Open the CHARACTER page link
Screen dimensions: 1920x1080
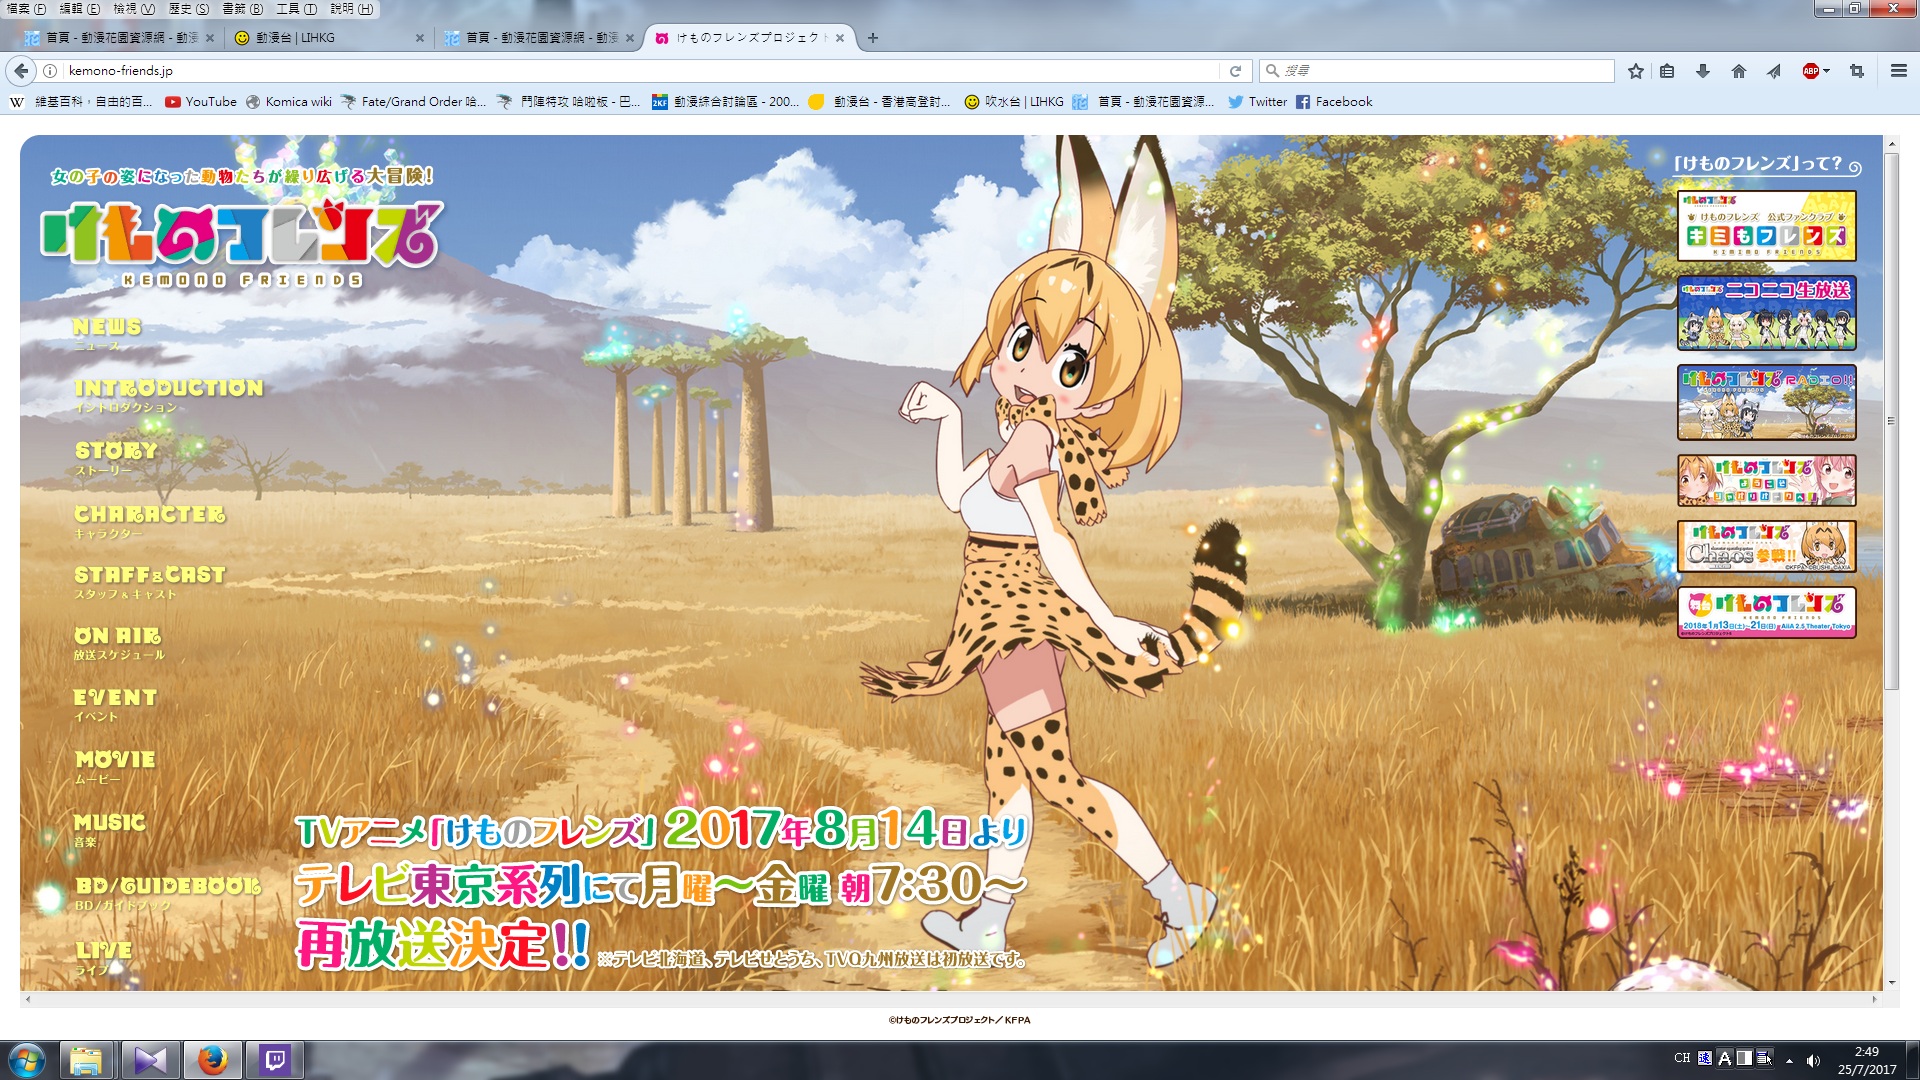[x=150, y=515]
